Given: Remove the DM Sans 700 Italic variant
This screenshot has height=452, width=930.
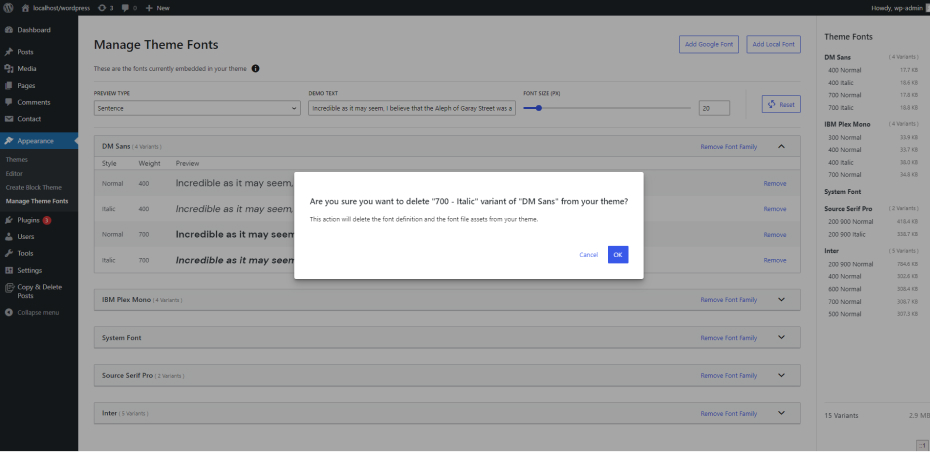Looking at the screenshot, I should point(775,260).
